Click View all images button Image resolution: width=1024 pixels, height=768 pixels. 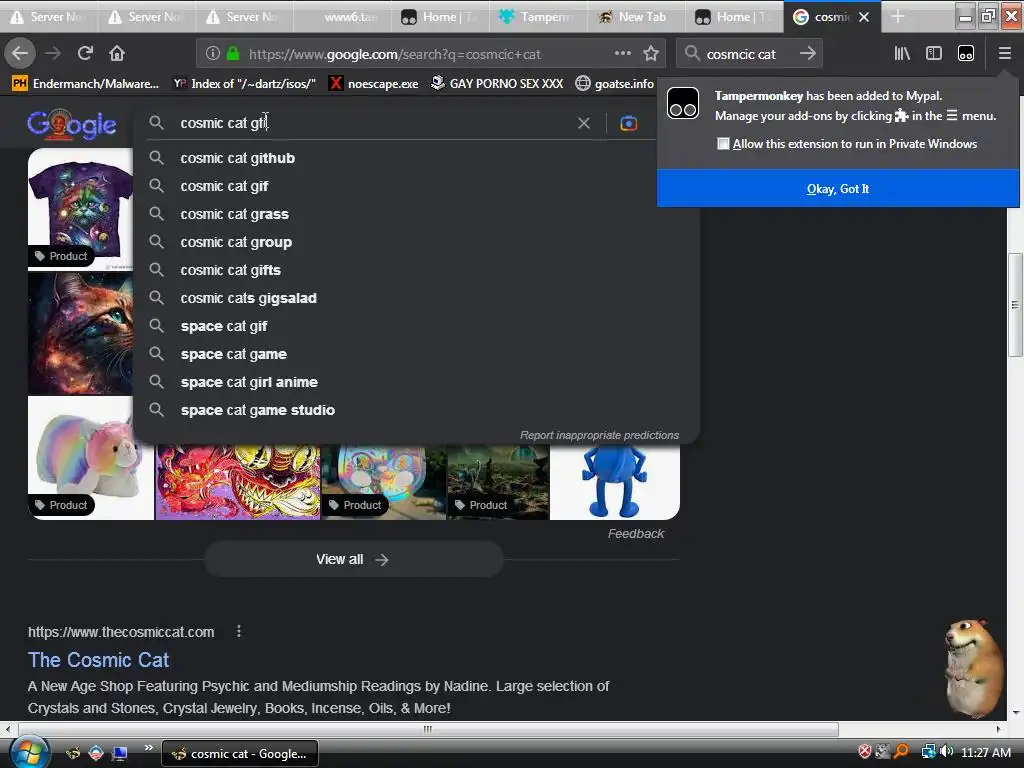(353, 560)
